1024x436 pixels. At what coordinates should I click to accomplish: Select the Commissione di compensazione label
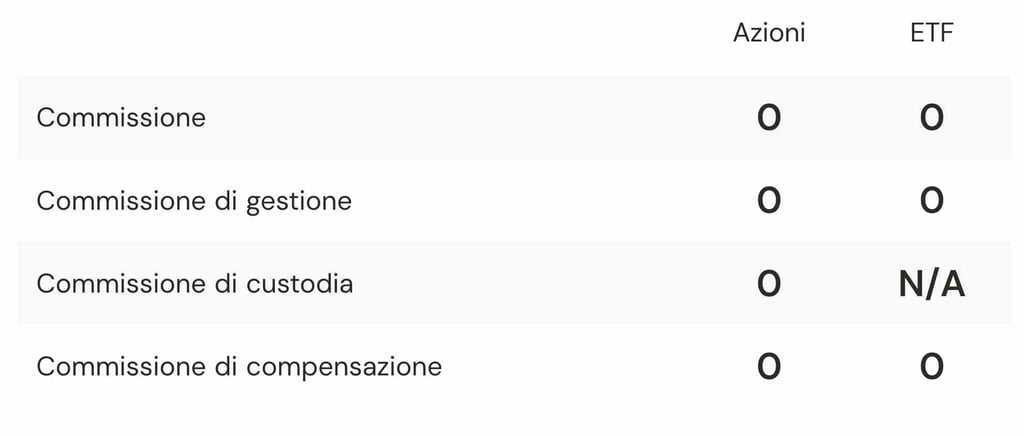tap(239, 366)
